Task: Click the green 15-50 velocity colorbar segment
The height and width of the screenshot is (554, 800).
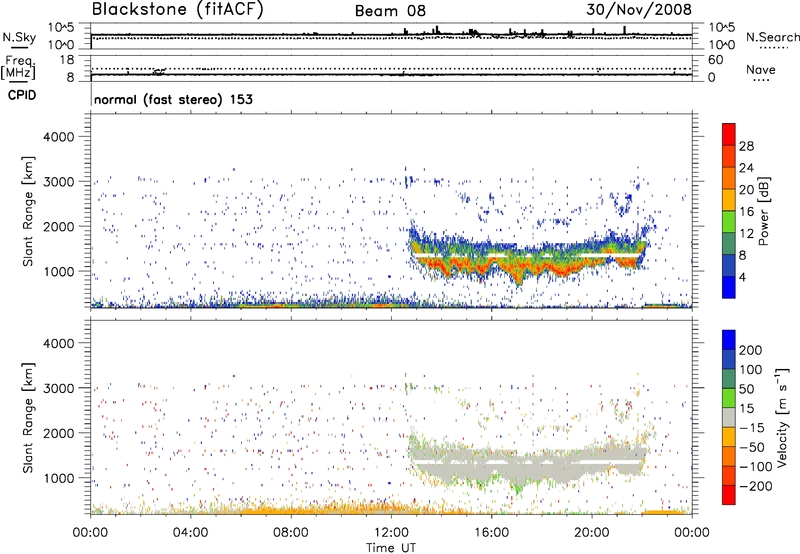Action: click(x=729, y=398)
